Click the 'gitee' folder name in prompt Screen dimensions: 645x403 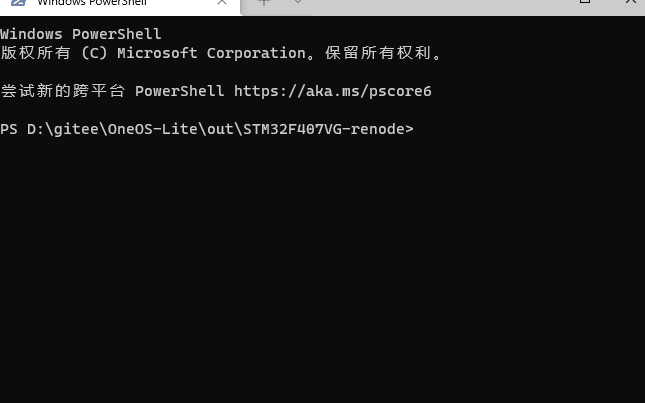[x=78, y=129]
